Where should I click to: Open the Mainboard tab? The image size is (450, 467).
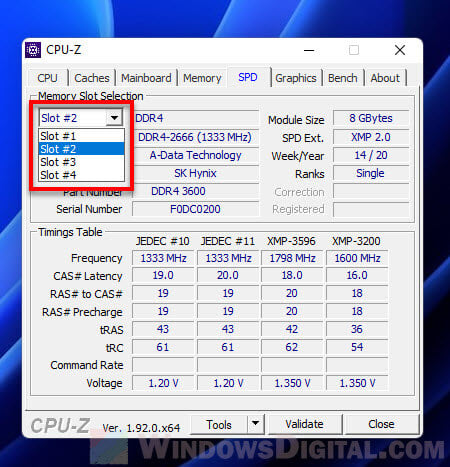point(146,78)
